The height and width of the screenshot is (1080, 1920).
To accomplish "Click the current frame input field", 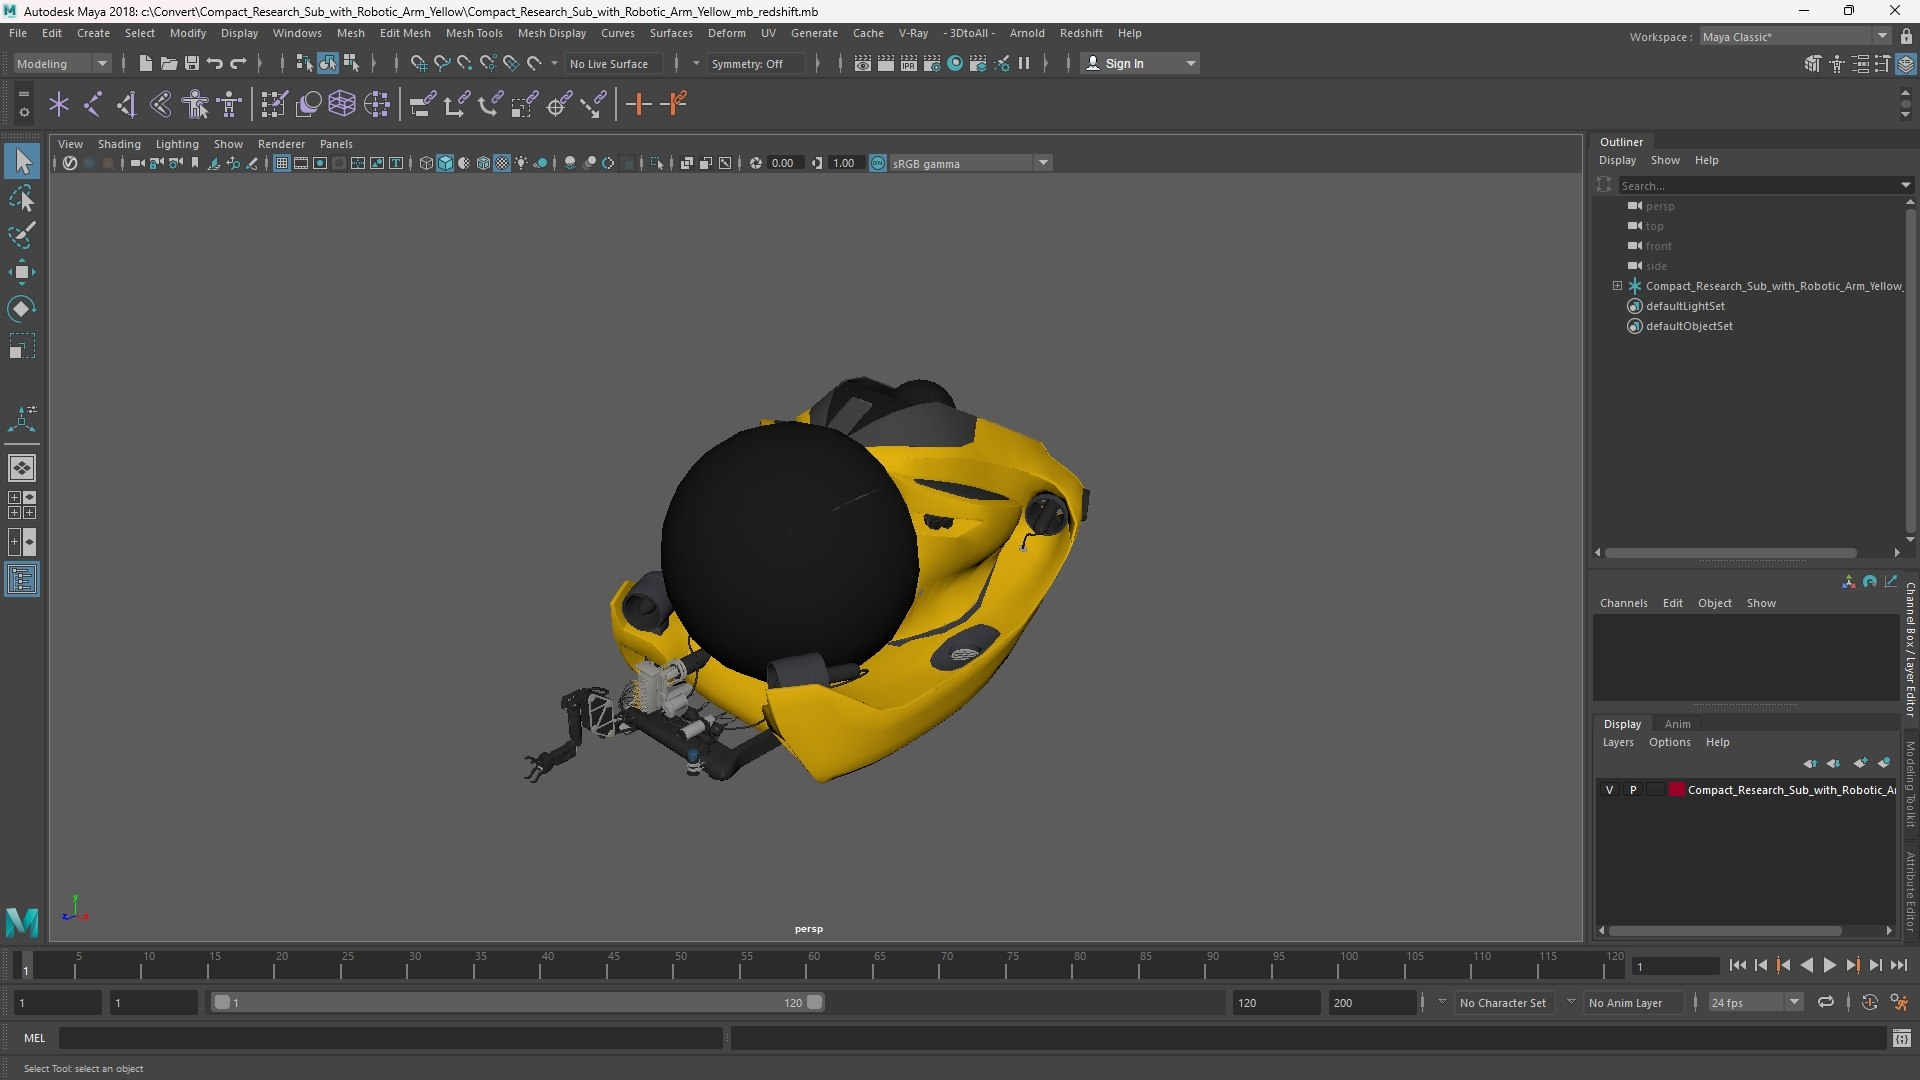I will click(1675, 966).
